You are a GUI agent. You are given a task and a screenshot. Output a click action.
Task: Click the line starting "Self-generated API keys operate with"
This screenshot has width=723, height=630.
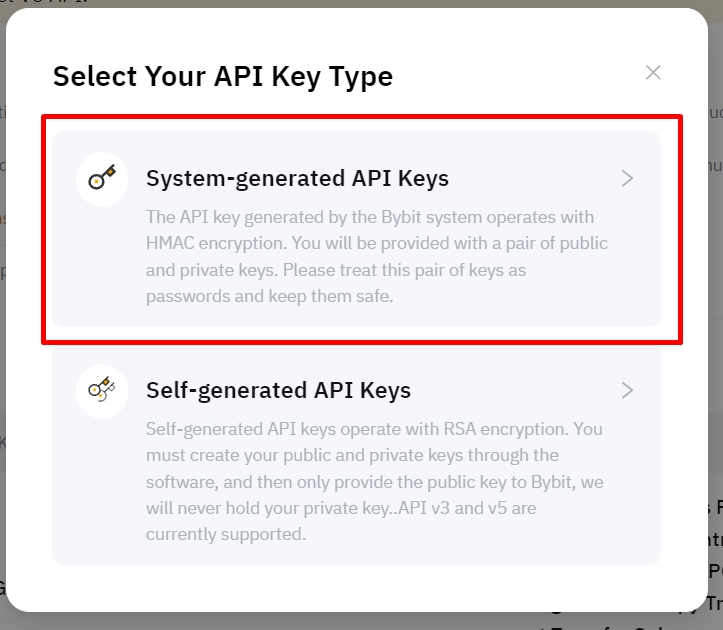click(x=374, y=429)
